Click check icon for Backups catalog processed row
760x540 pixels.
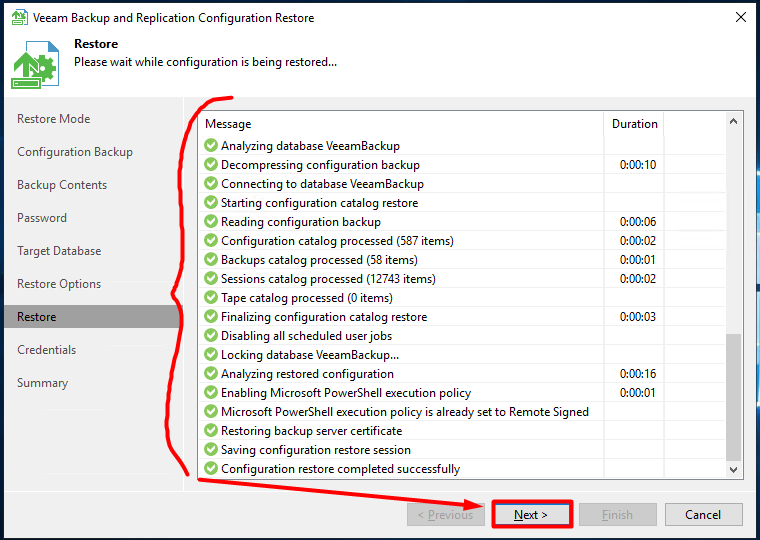(x=211, y=259)
